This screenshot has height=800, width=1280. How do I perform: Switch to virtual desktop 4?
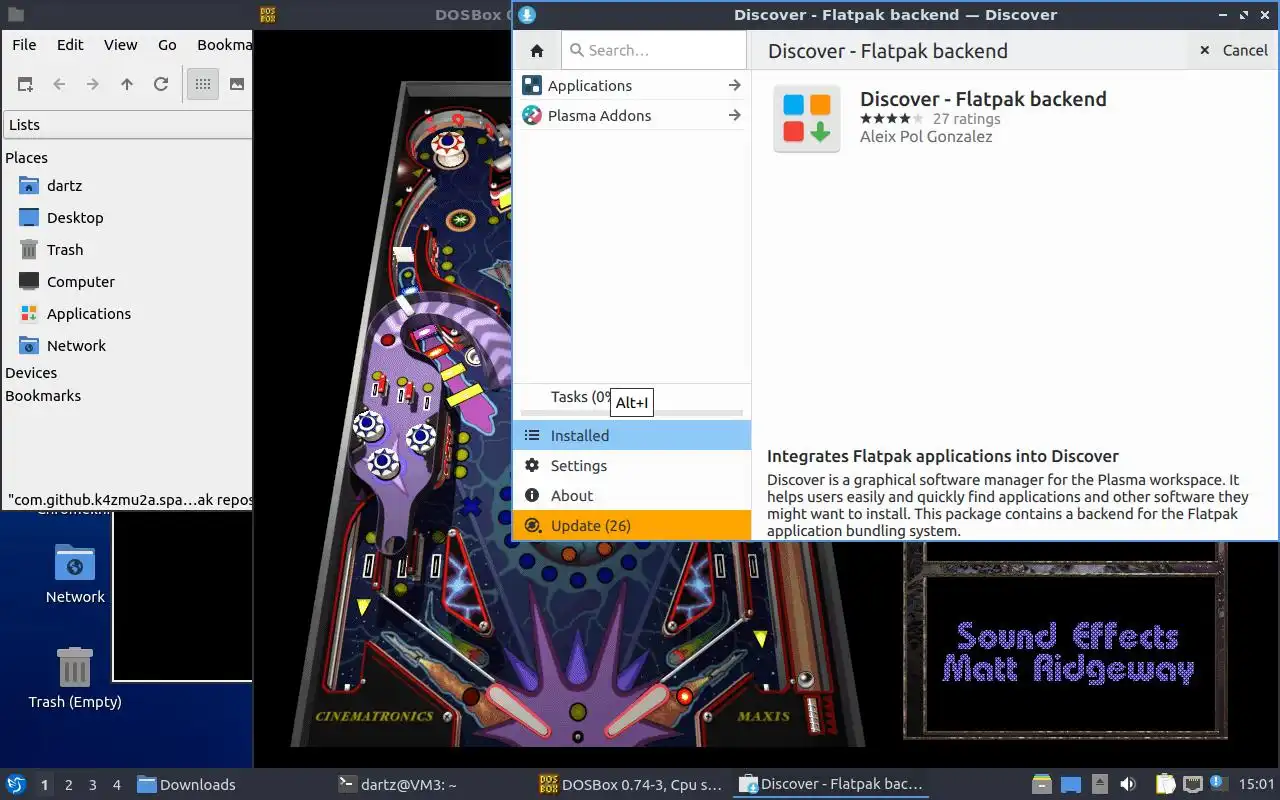(117, 785)
